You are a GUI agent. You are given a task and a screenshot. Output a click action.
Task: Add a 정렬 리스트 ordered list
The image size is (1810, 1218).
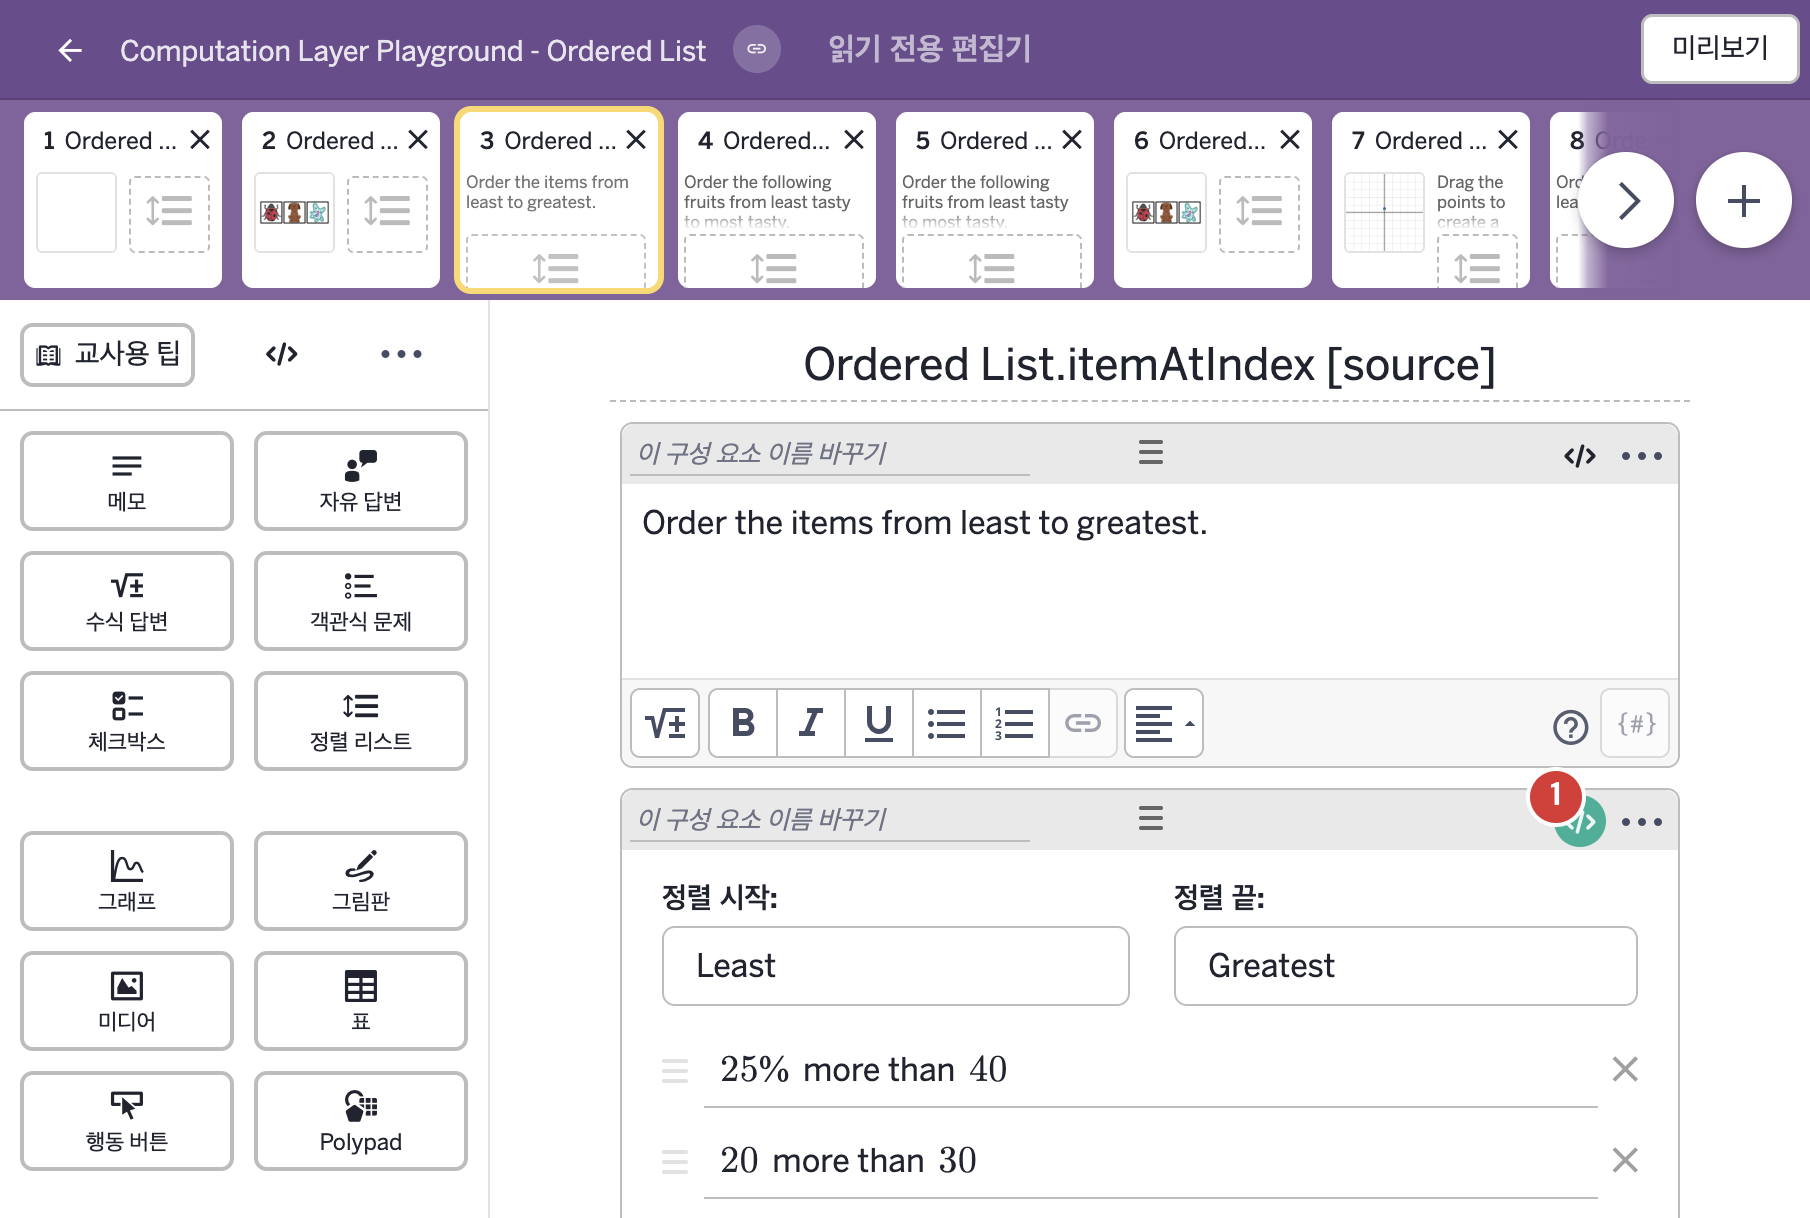coord(361,721)
